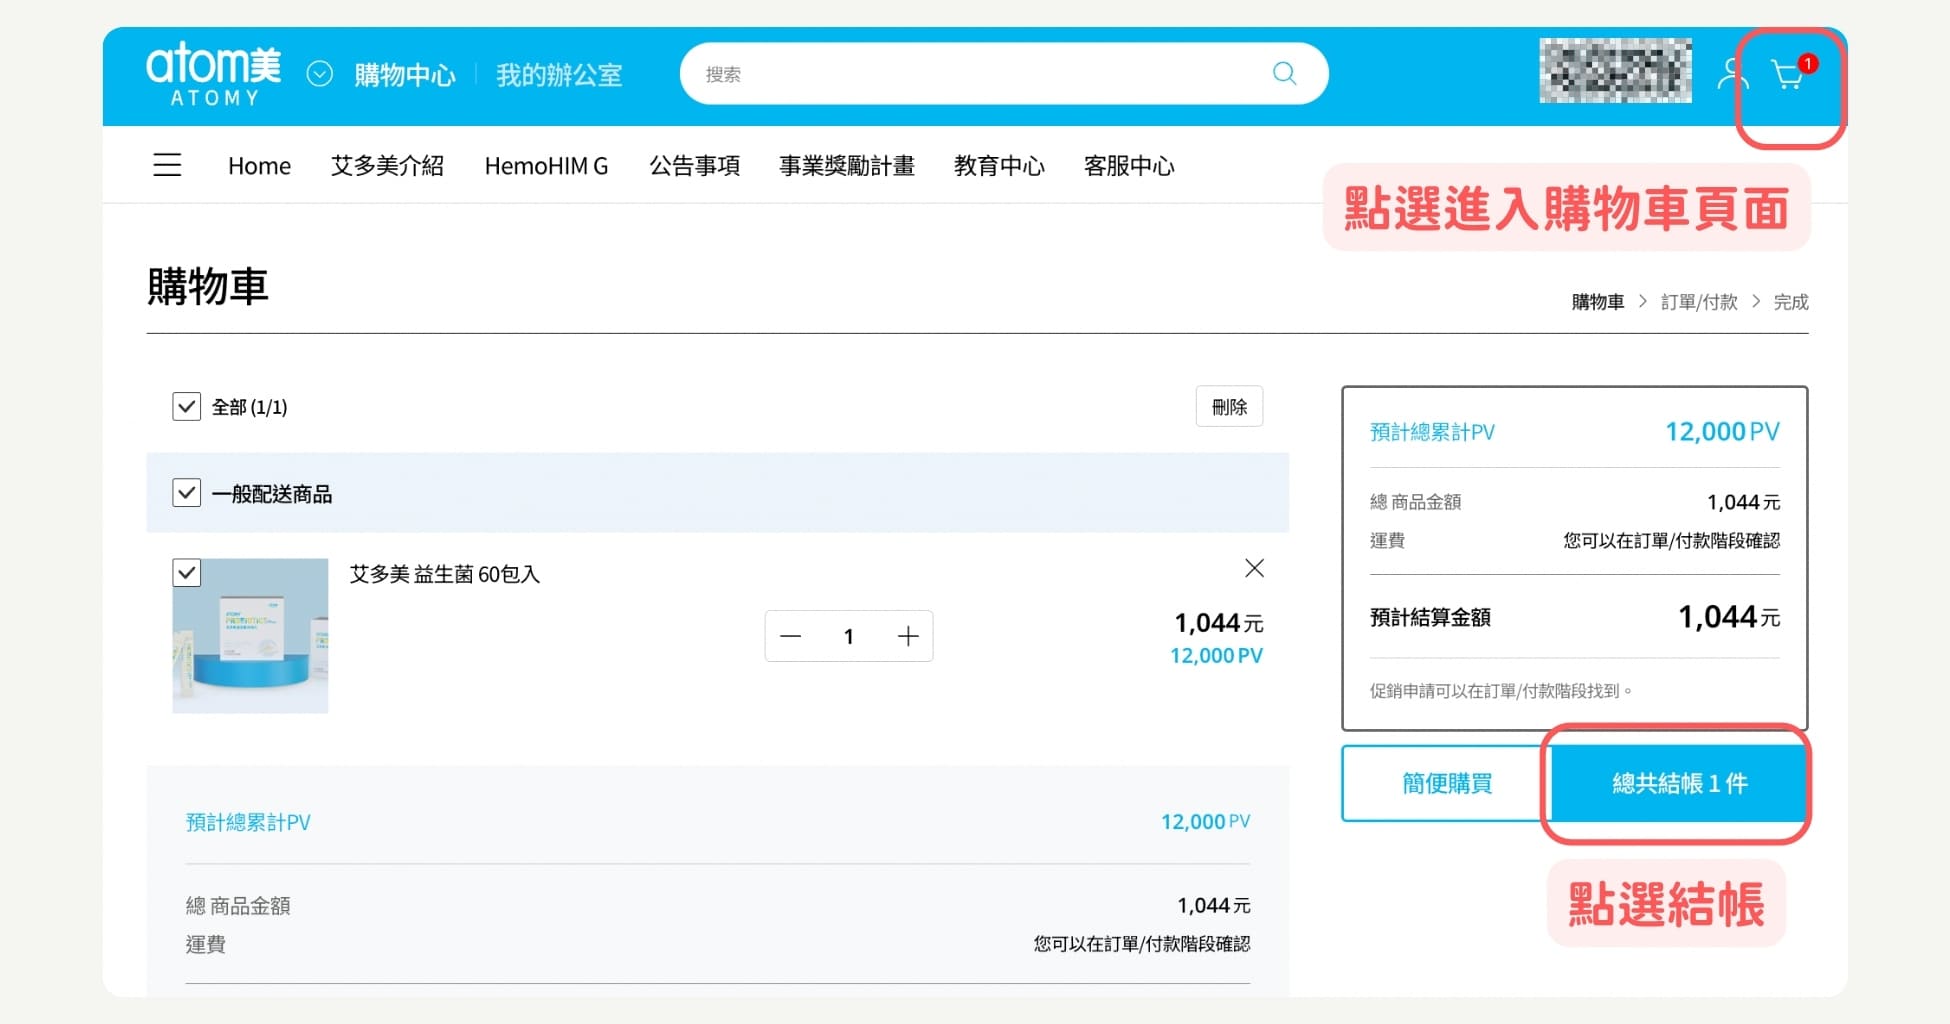This screenshot has height=1024, width=1950.
Task: Click the 簡便購買 button
Action: (1446, 783)
